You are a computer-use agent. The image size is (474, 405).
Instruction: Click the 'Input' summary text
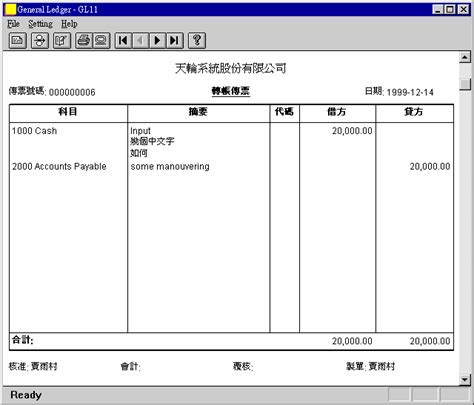click(x=140, y=131)
